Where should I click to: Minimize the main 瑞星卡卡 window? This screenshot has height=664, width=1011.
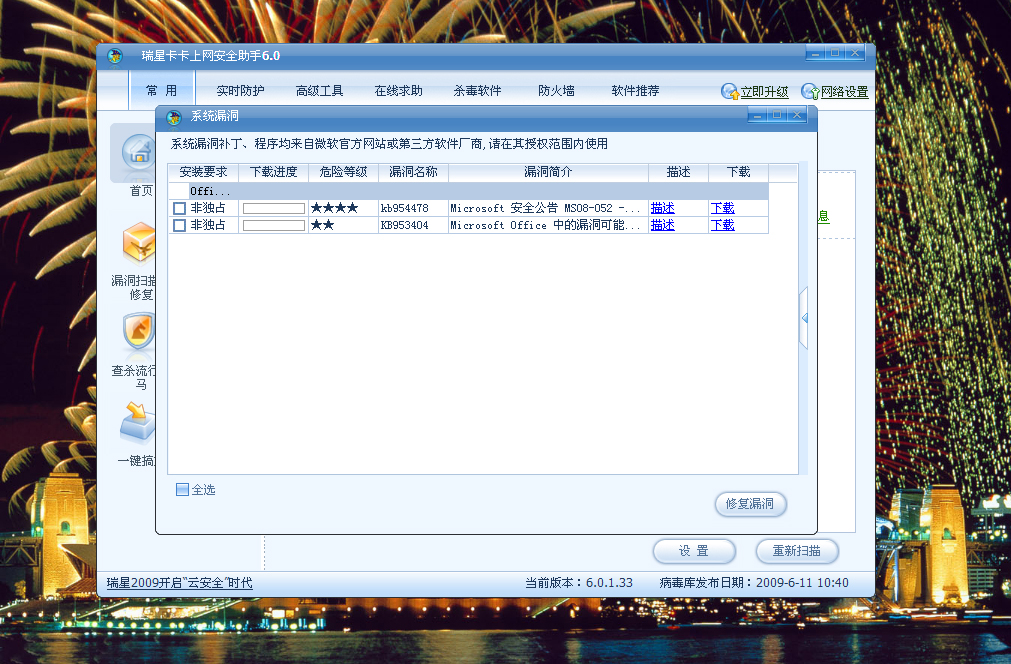point(816,54)
